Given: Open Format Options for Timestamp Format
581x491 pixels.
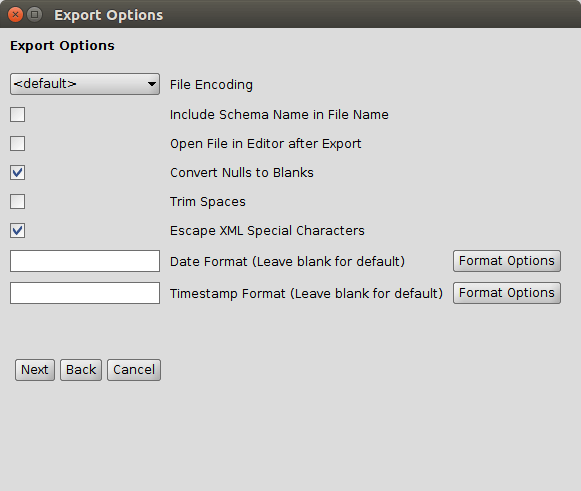Looking at the screenshot, I should point(507,293).
